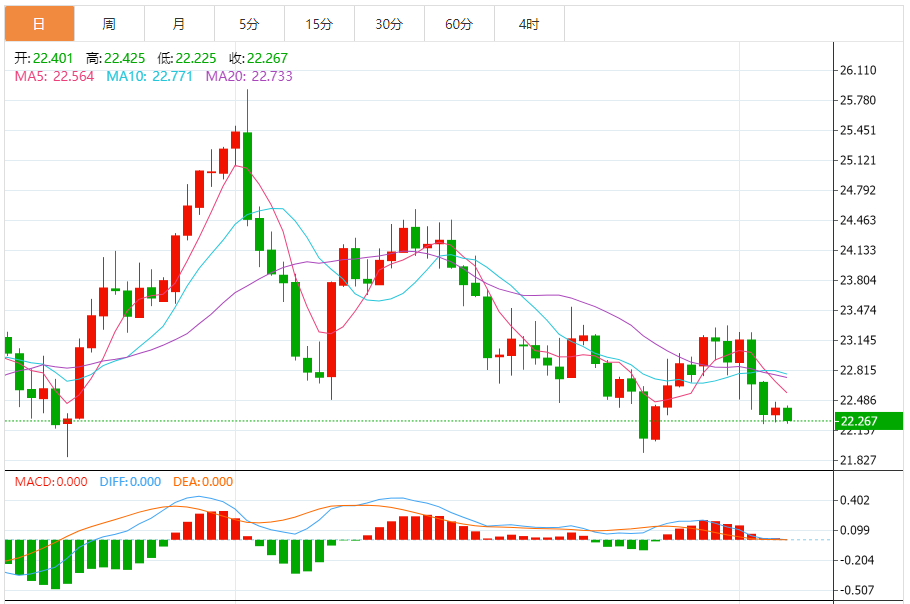Open the 15分 timeframe tab
Viewport: 910px width, 604px height.
pos(319,24)
